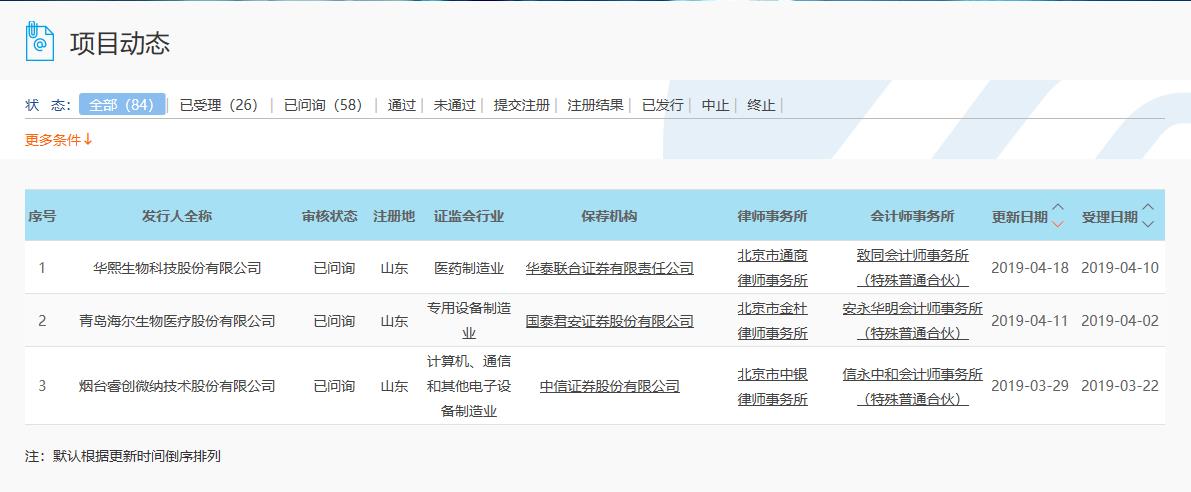Filter by 中止 status
Image resolution: width=1191 pixels, height=492 pixels.
[x=716, y=105]
